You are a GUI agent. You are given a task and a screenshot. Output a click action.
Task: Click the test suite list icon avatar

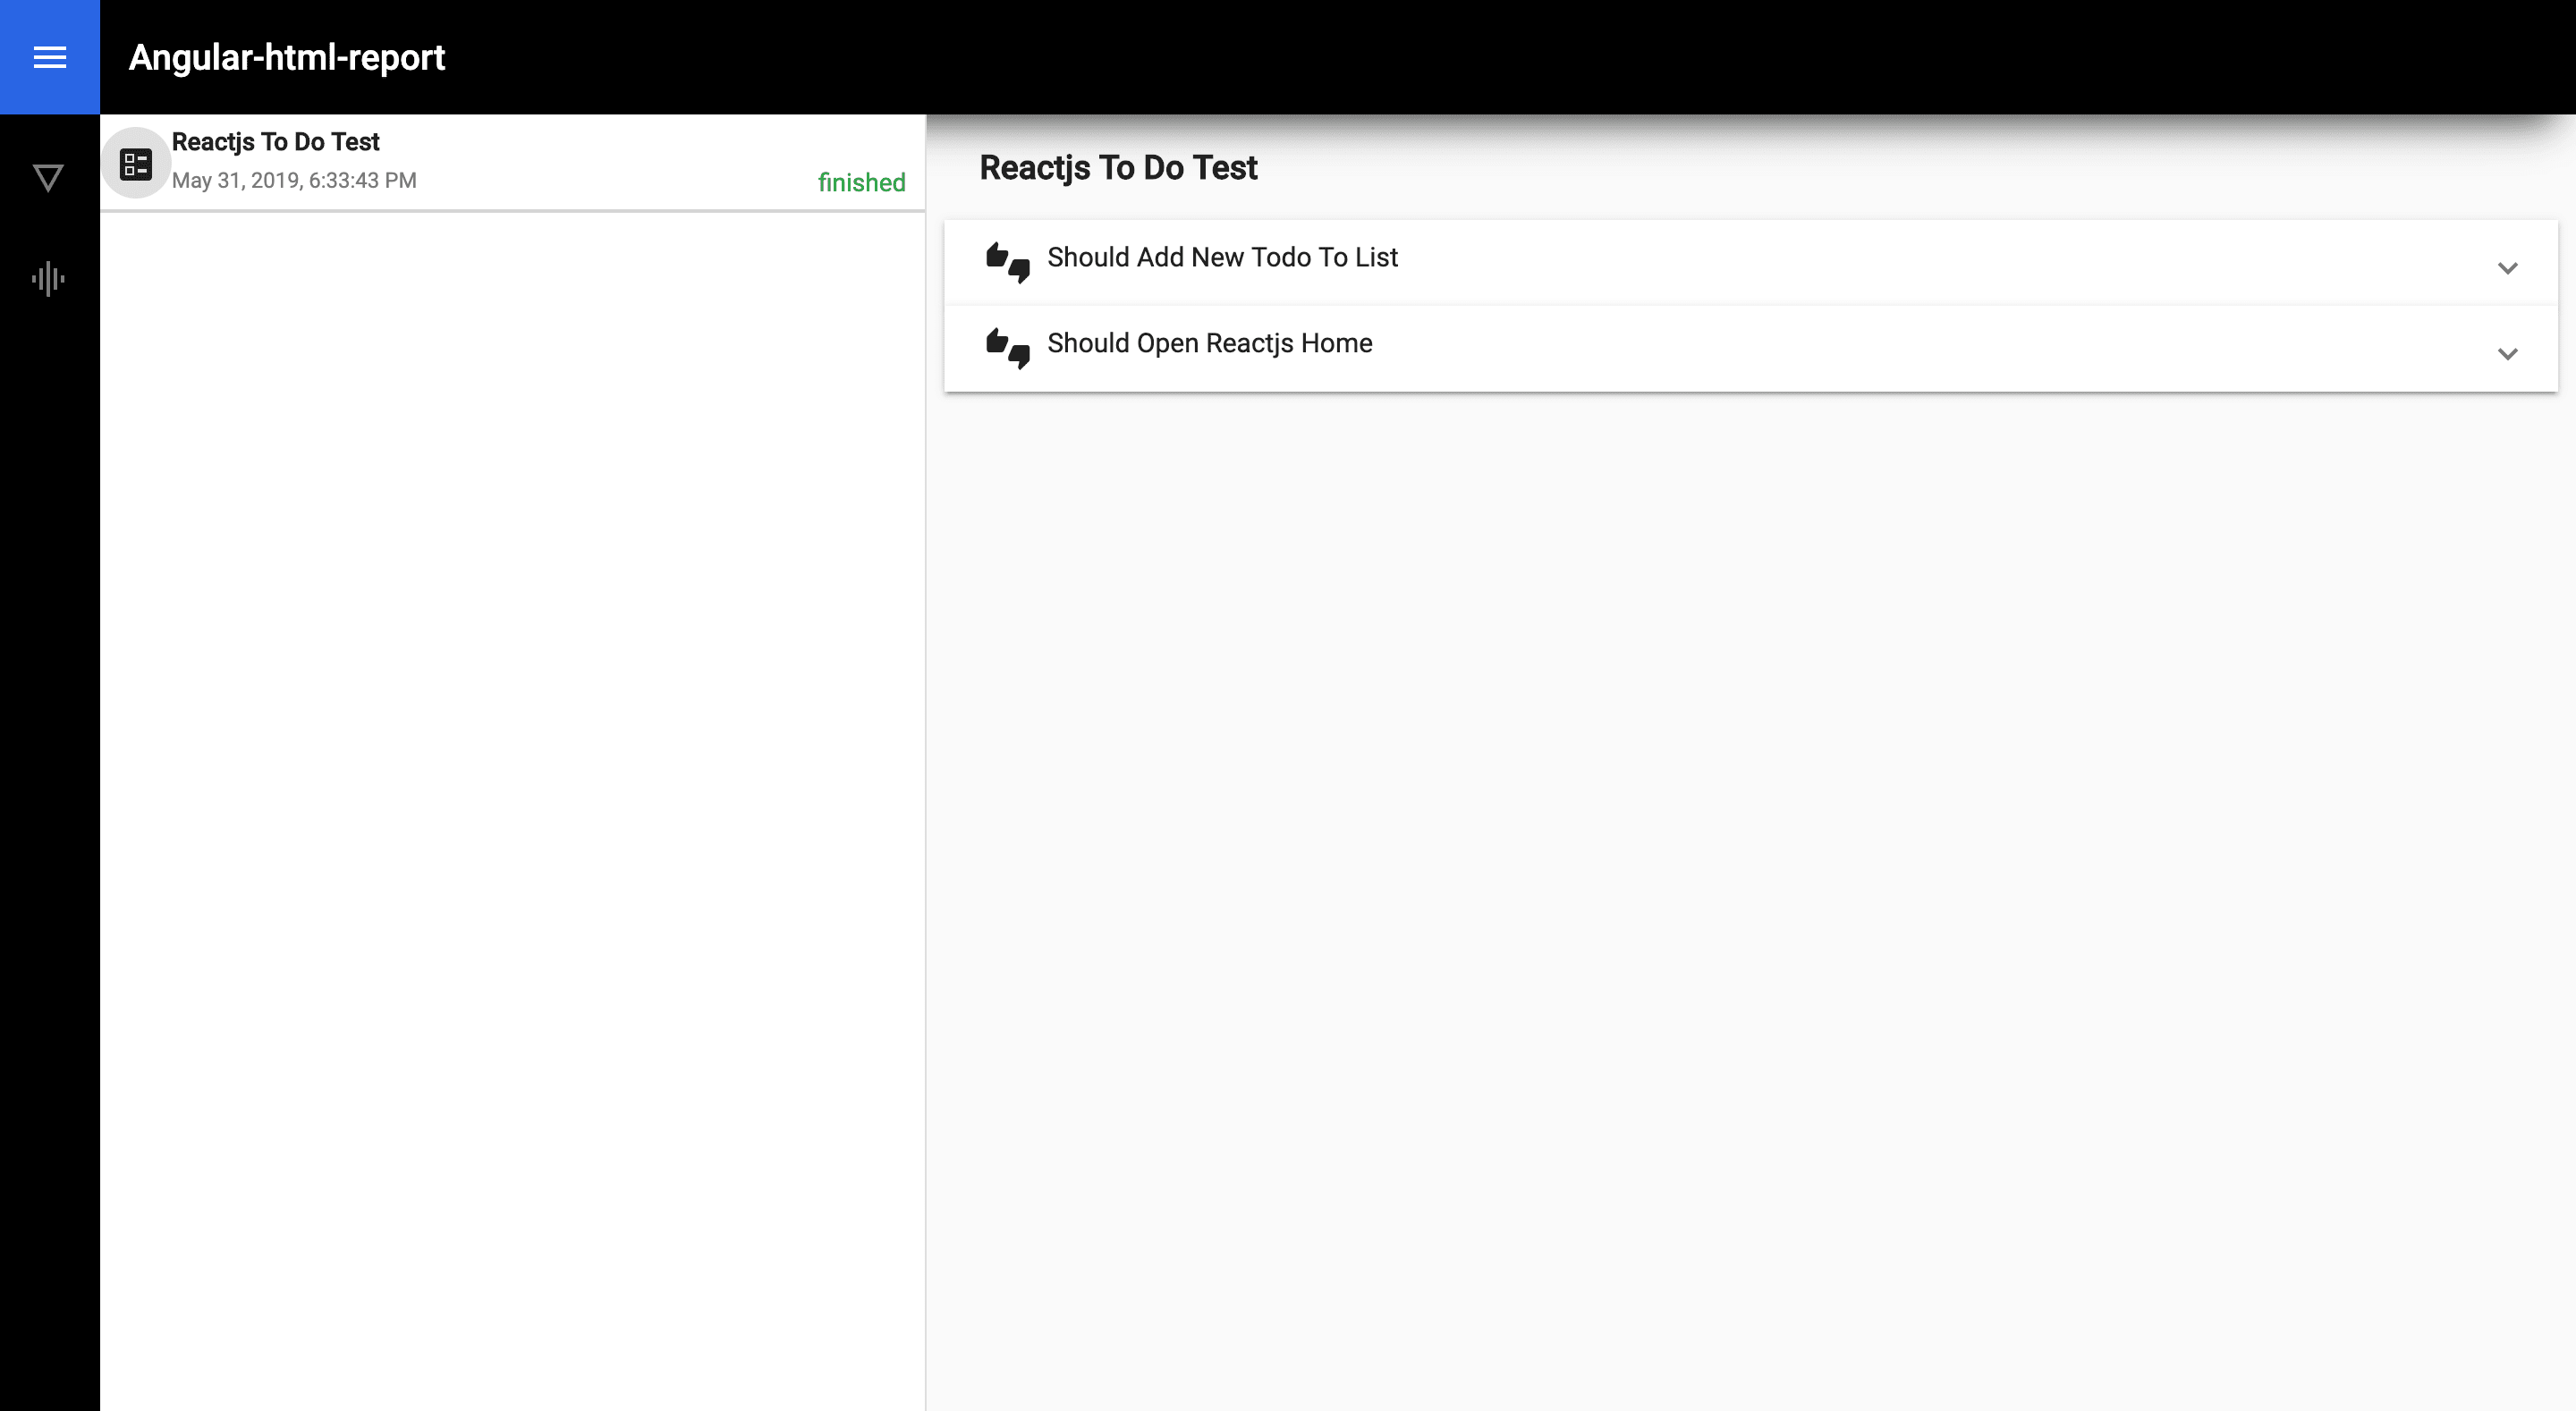click(x=136, y=163)
